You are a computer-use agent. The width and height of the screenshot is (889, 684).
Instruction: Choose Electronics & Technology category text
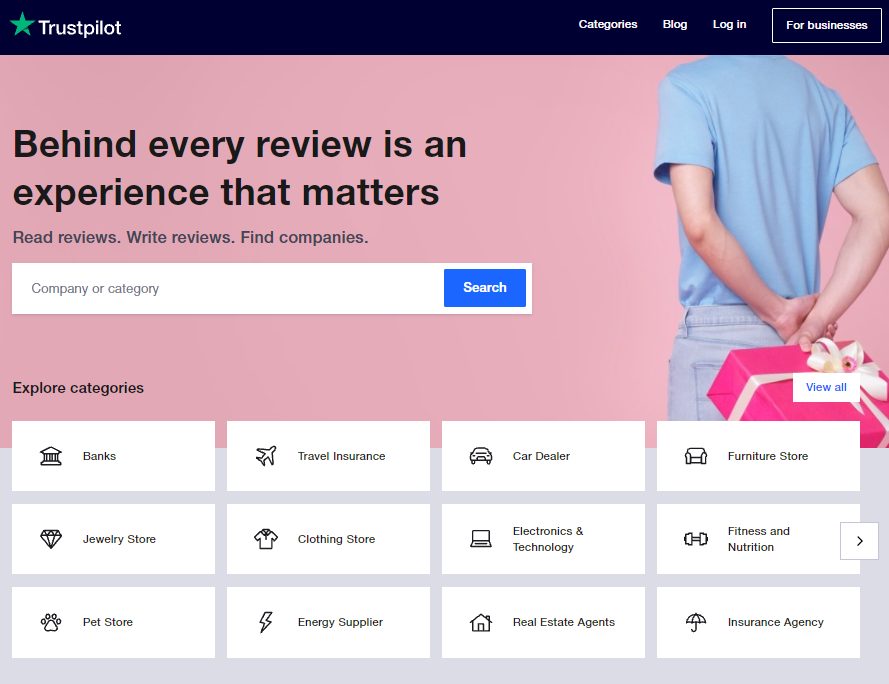pos(548,539)
